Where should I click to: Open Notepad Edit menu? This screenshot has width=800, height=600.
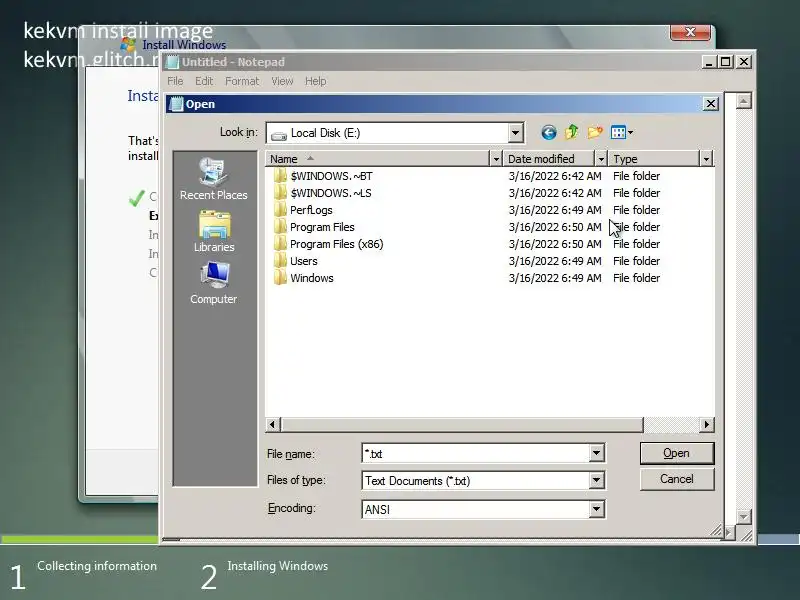[204, 81]
